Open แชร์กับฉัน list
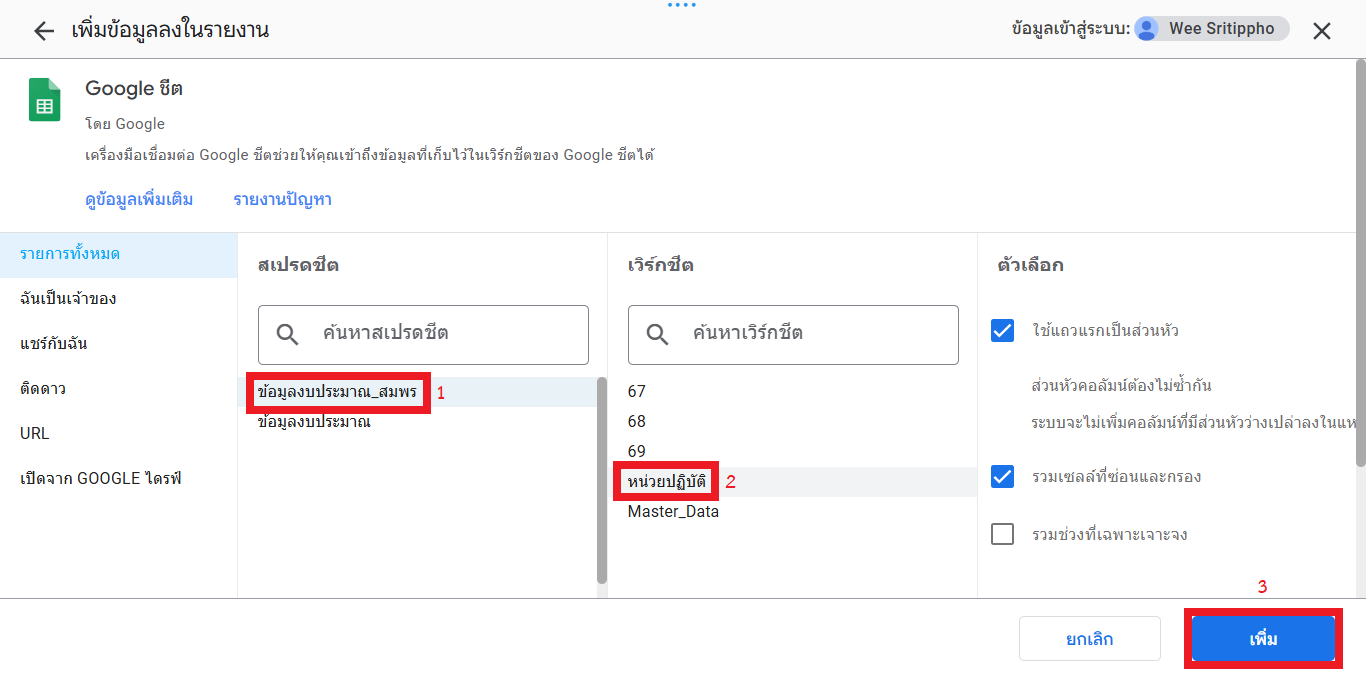This screenshot has height=686, width=1366. coord(54,344)
